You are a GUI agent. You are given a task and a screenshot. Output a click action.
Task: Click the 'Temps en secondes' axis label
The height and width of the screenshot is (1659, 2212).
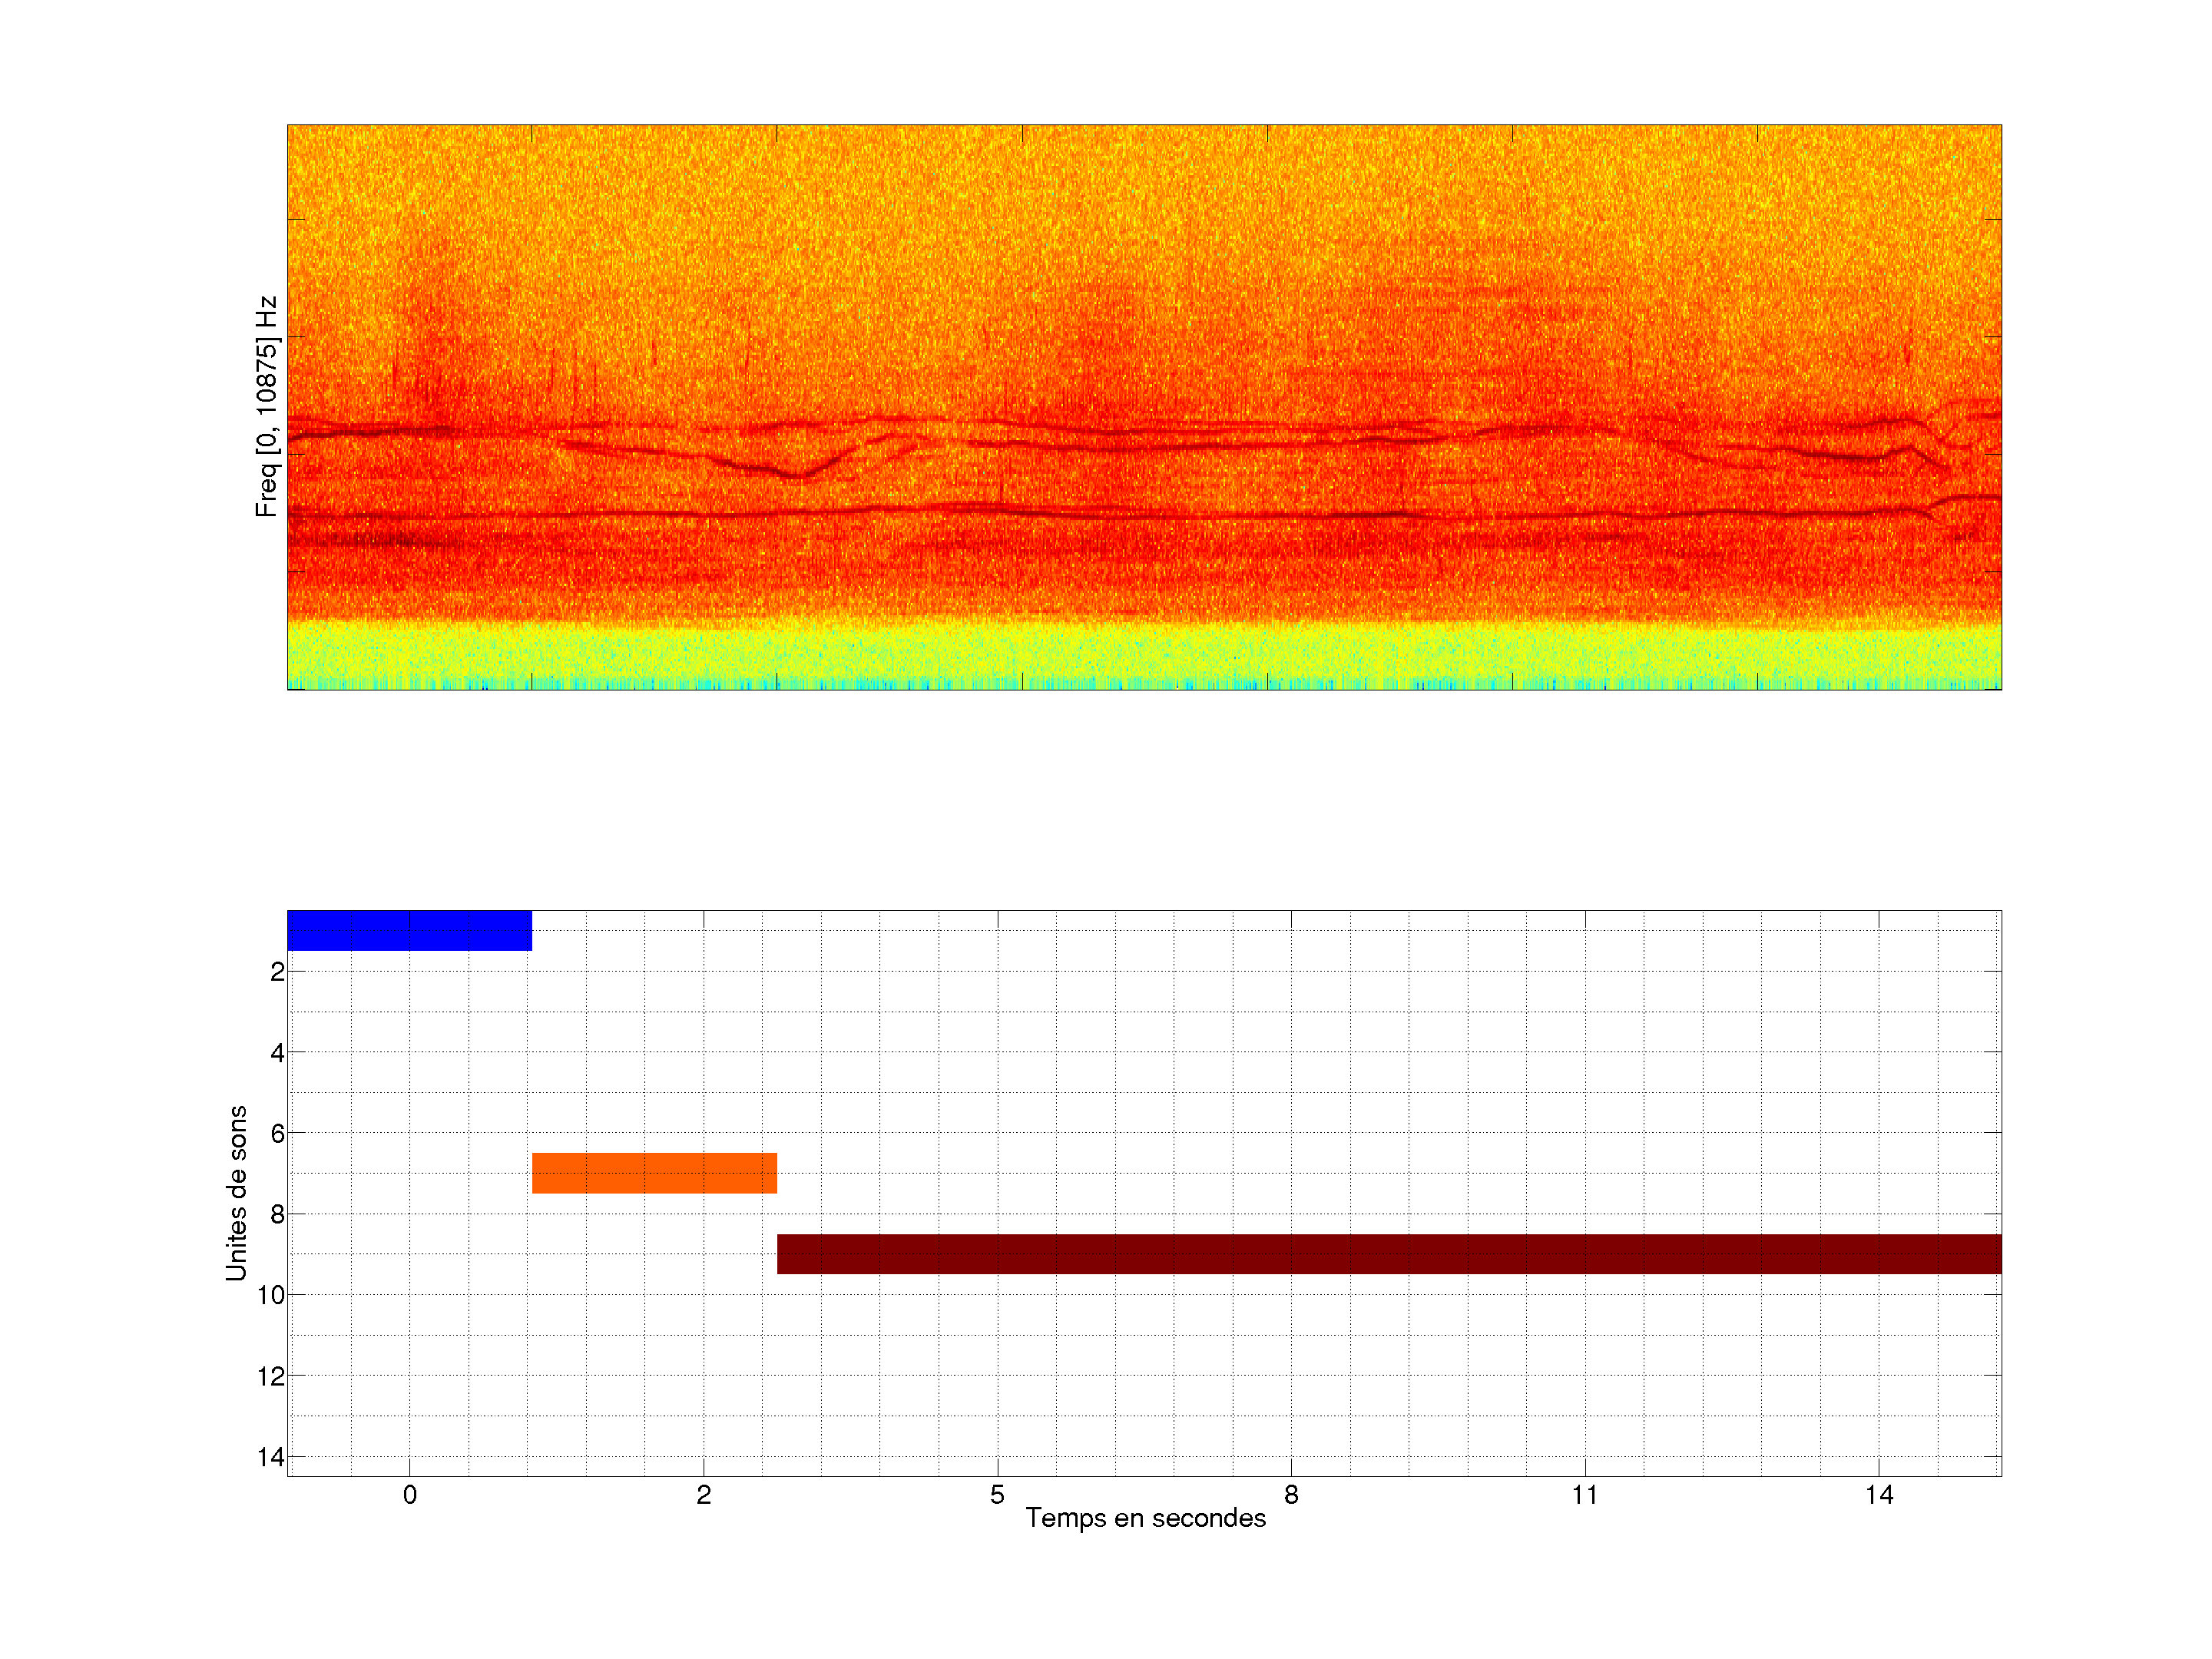click(x=1145, y=1518)
